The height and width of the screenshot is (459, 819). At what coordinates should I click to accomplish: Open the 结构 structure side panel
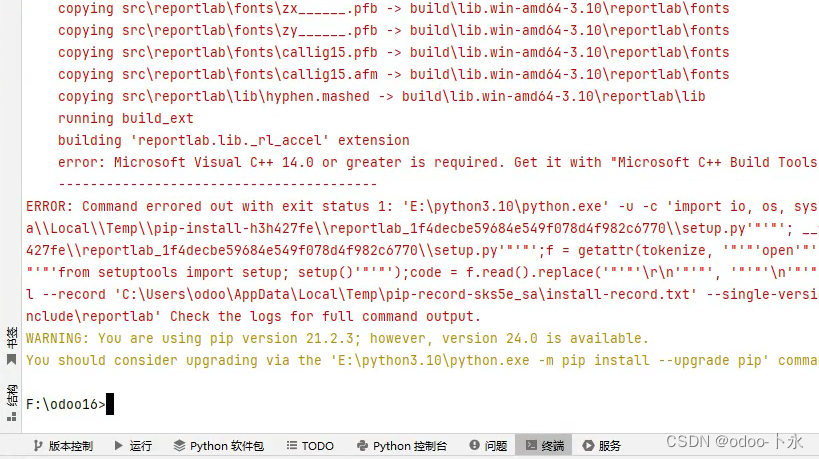[x=11, y=403]
